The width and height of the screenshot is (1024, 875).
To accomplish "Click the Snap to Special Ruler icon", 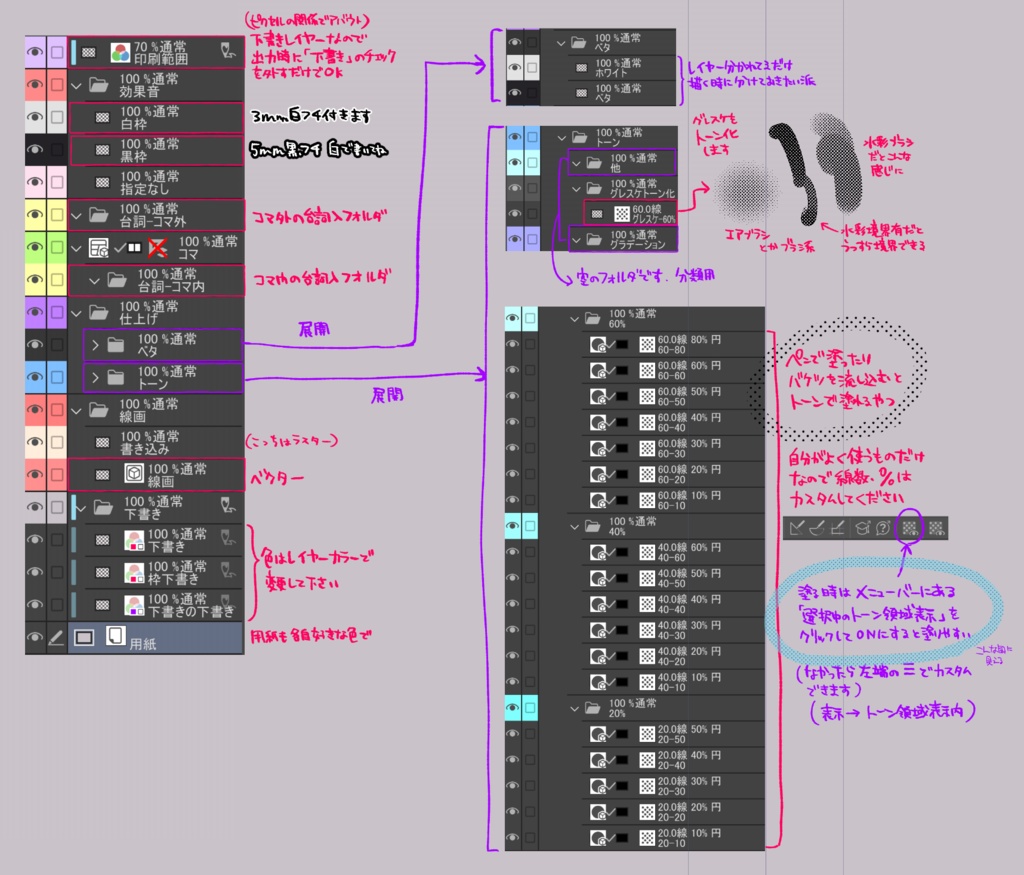I will [x=817, y=528].
